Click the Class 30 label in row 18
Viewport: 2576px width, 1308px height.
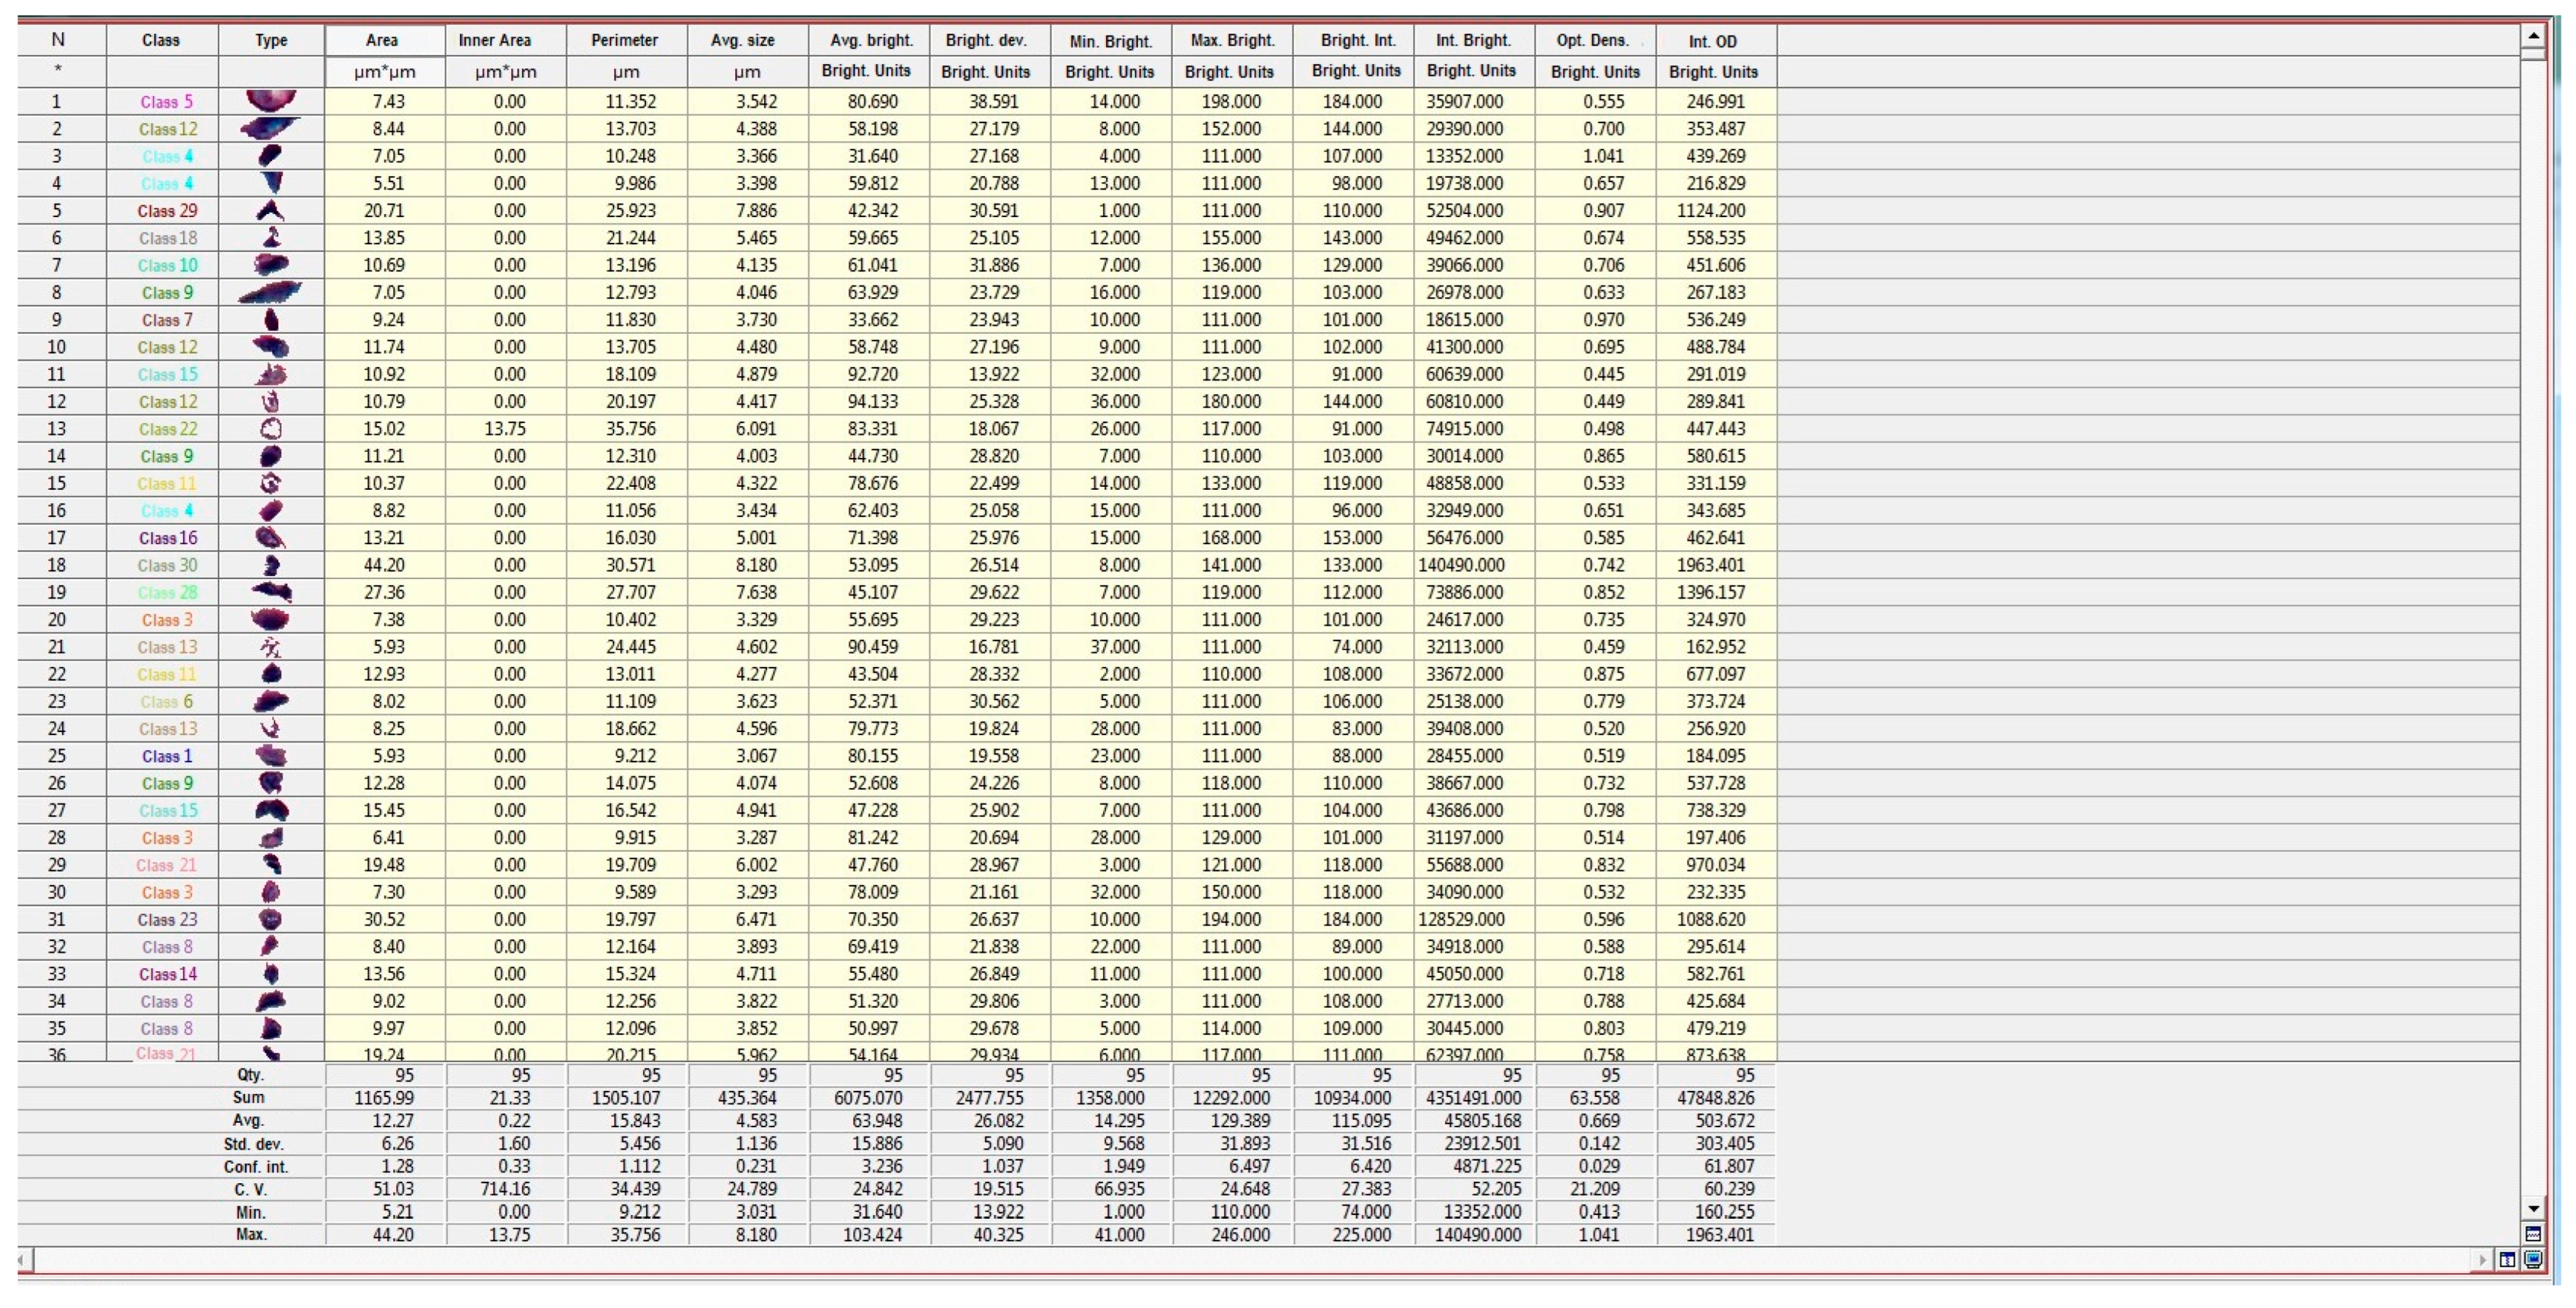coord(167,565)
